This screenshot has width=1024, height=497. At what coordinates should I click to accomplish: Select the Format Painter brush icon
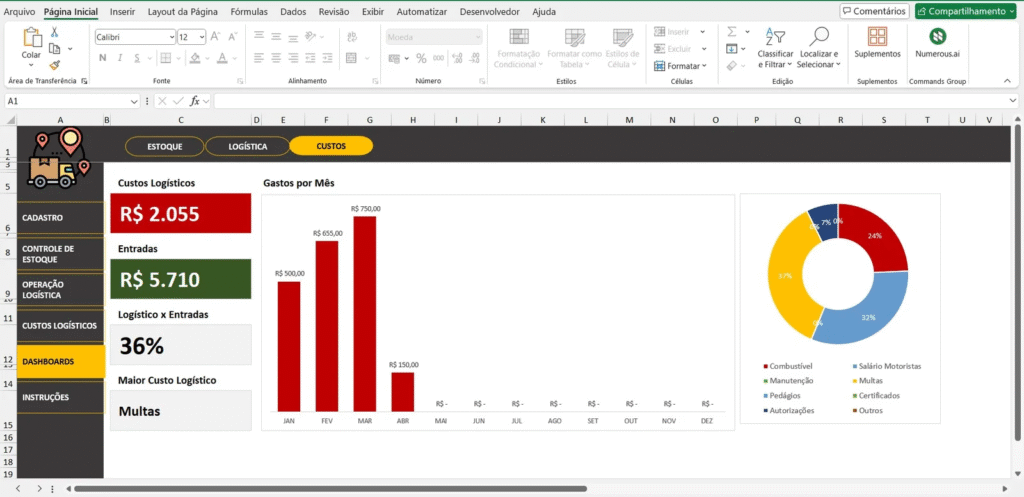click(54, 64)
